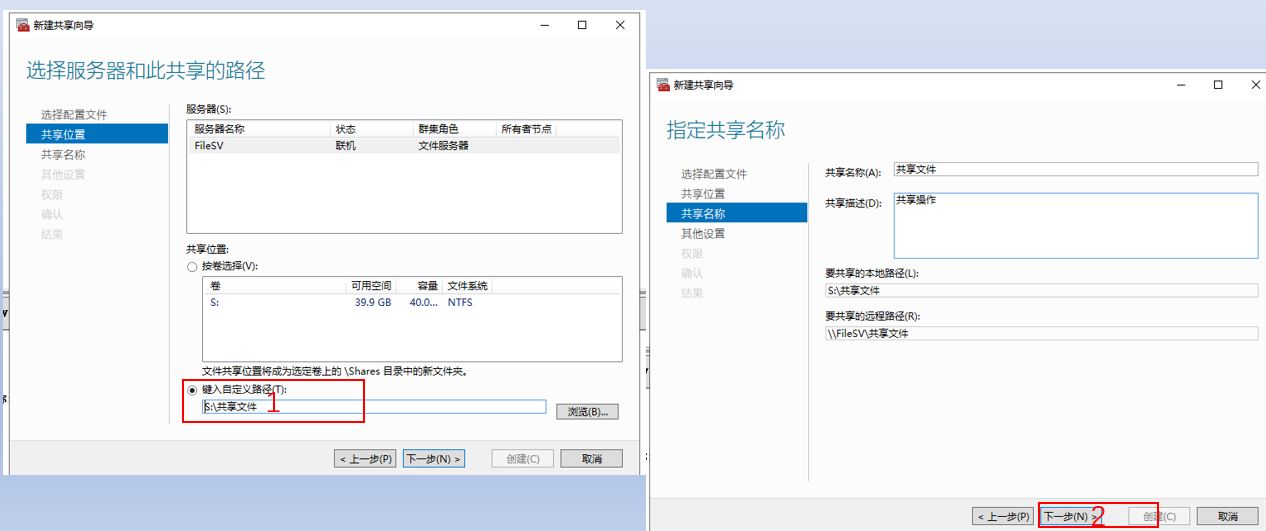Open 共享位置 step in left wizard
The image size is (1266, 531).
pos(97,134)
